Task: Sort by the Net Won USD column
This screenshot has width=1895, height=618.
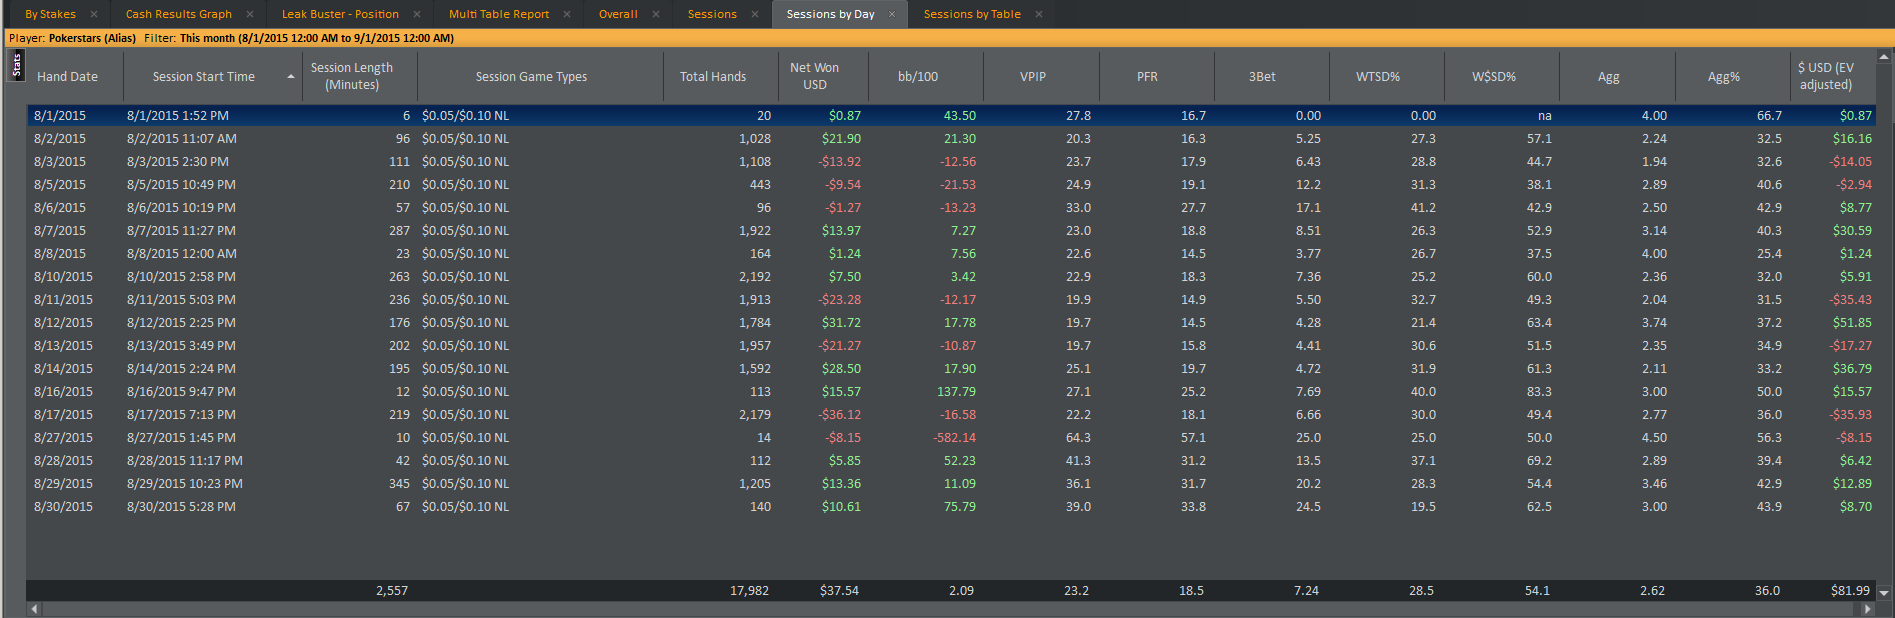Action: (814, 76)
